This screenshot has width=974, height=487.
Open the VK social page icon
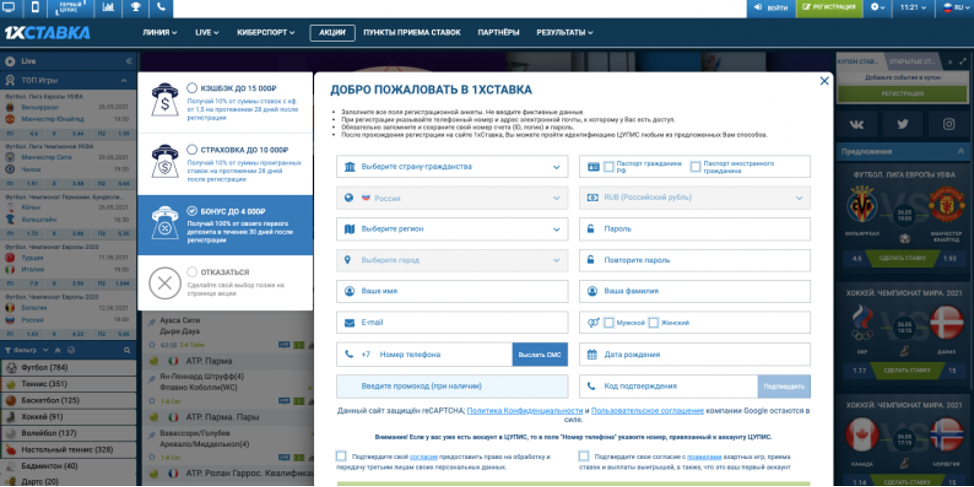pyautogui.click(x=858, y=124)
